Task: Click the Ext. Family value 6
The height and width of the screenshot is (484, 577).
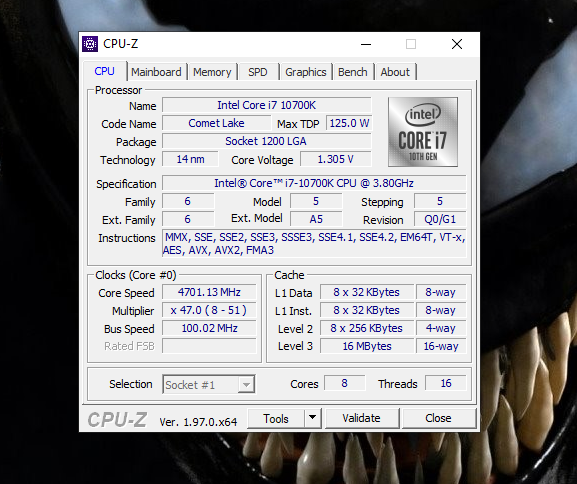Action: [x=188, y=219]
